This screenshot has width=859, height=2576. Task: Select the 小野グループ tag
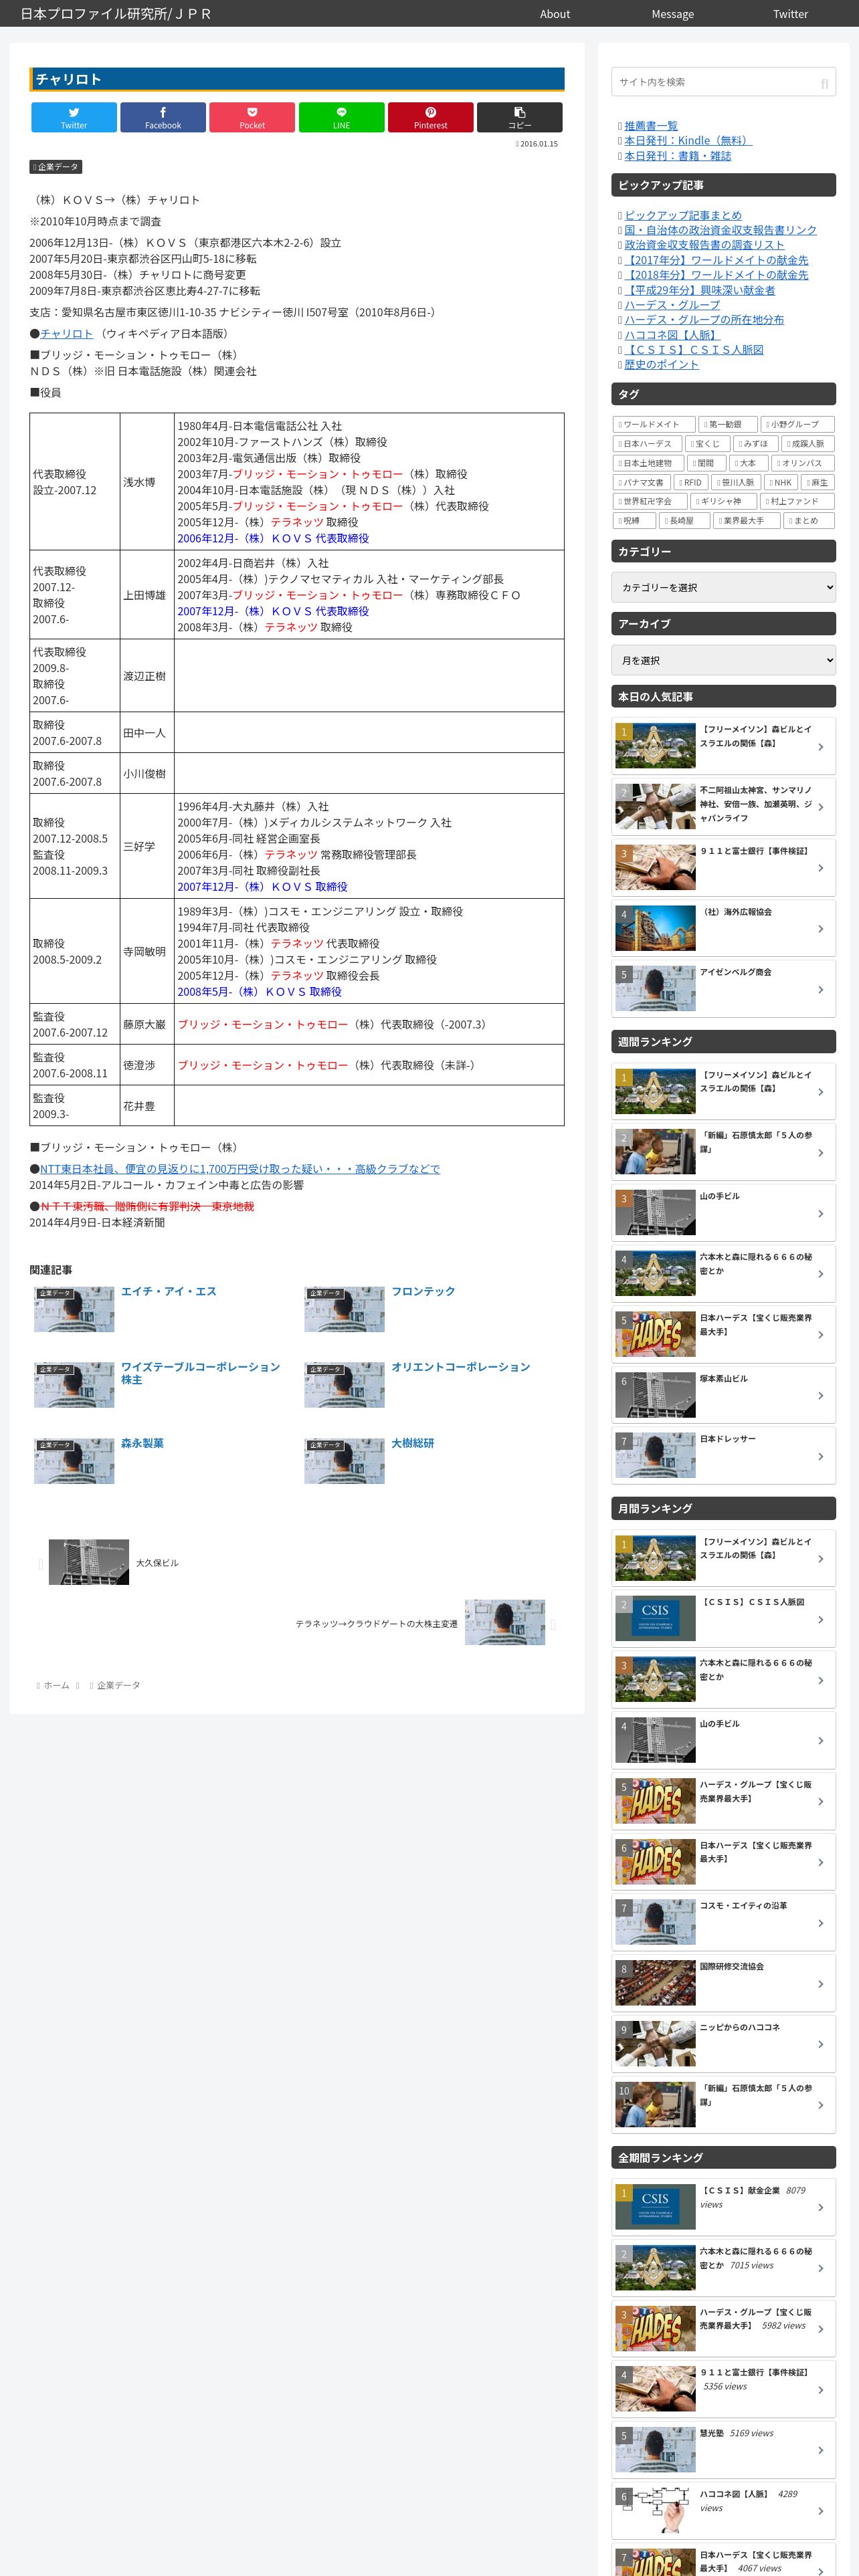tap(797, 424)
